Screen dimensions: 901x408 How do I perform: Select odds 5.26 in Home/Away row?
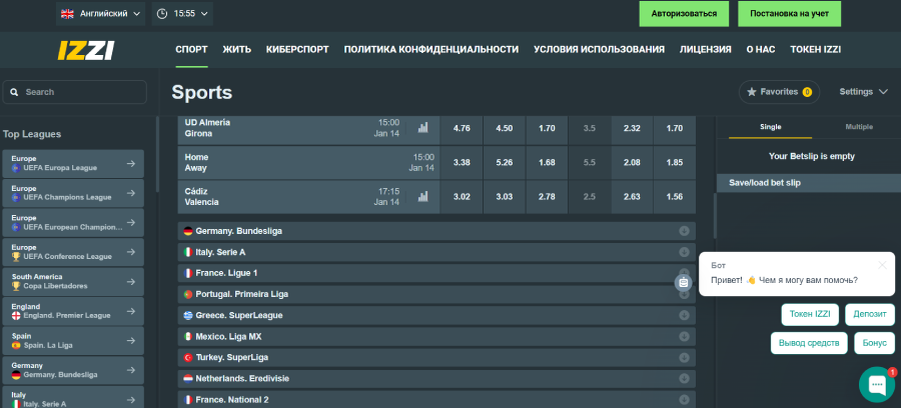(504, 163)
